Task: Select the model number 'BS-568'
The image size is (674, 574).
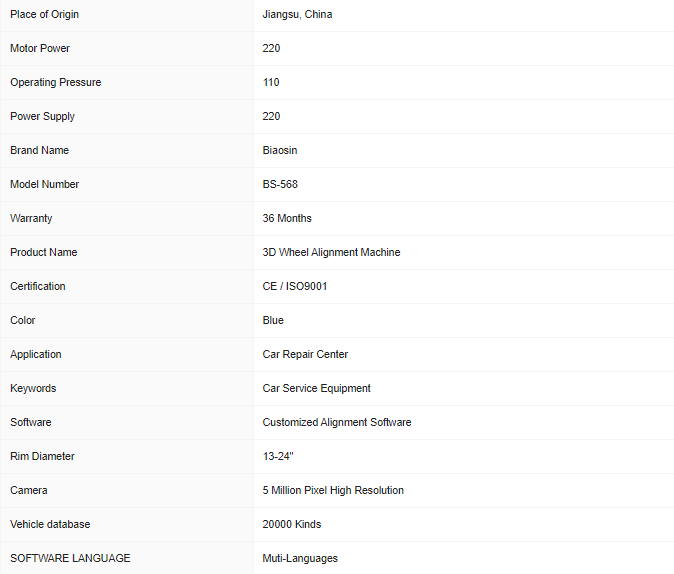Action: click(x=280, y=184)
